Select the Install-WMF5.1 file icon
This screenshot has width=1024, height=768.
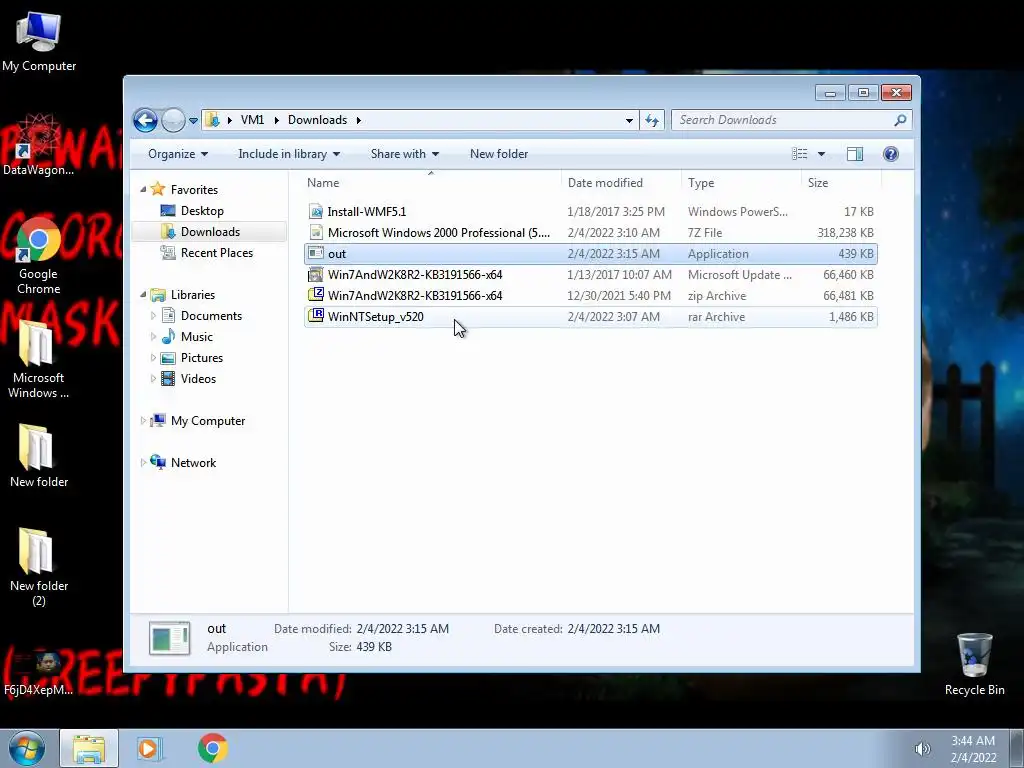click(316, 212)
